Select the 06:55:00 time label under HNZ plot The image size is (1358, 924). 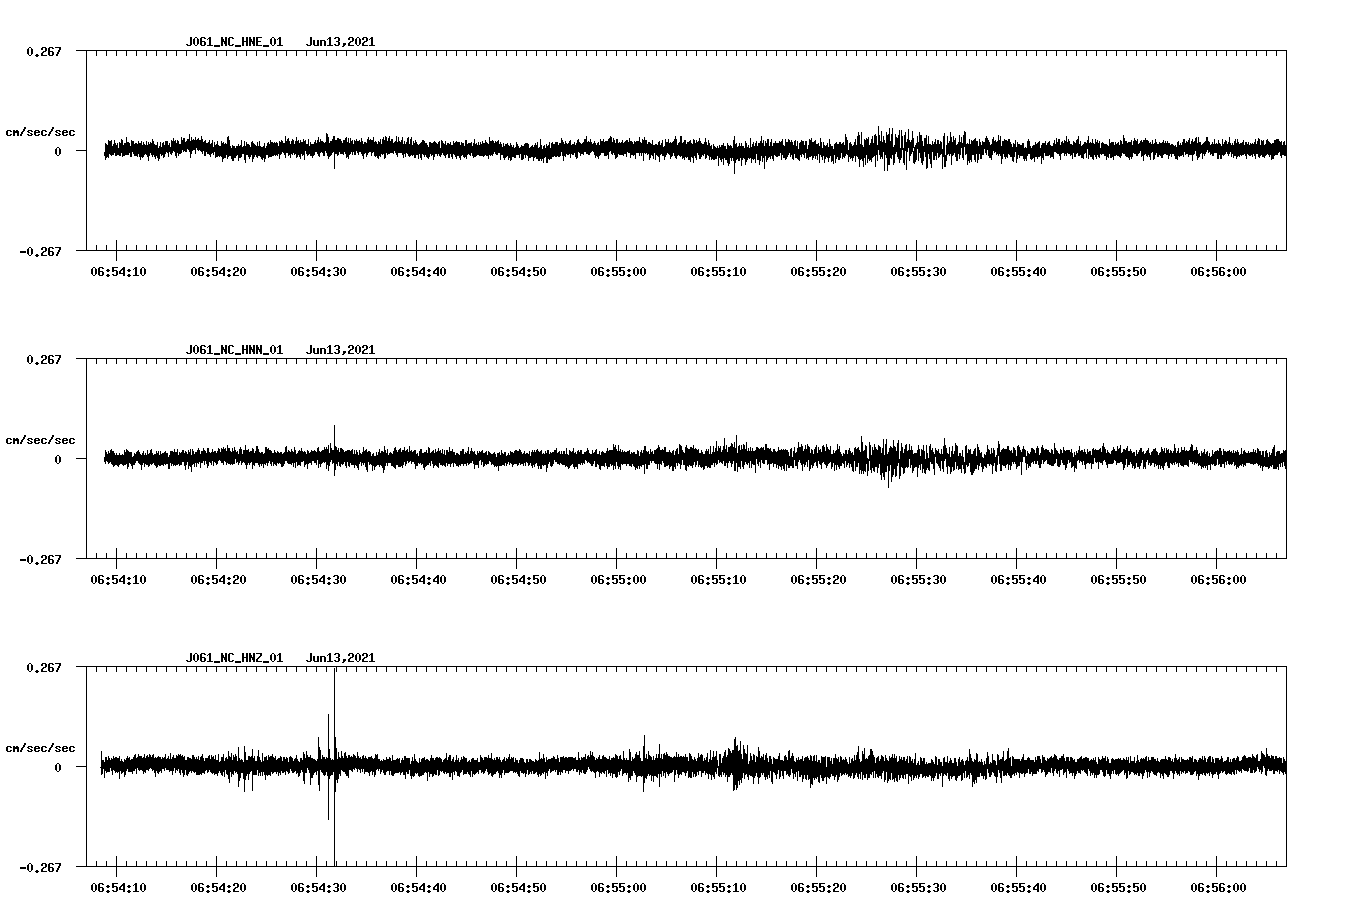point(618,887)
